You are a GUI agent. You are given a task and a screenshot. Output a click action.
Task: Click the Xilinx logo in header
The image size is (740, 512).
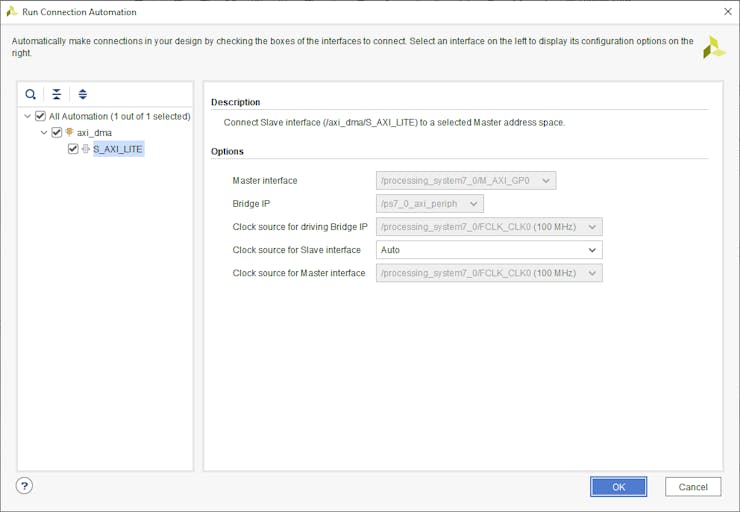714,47
